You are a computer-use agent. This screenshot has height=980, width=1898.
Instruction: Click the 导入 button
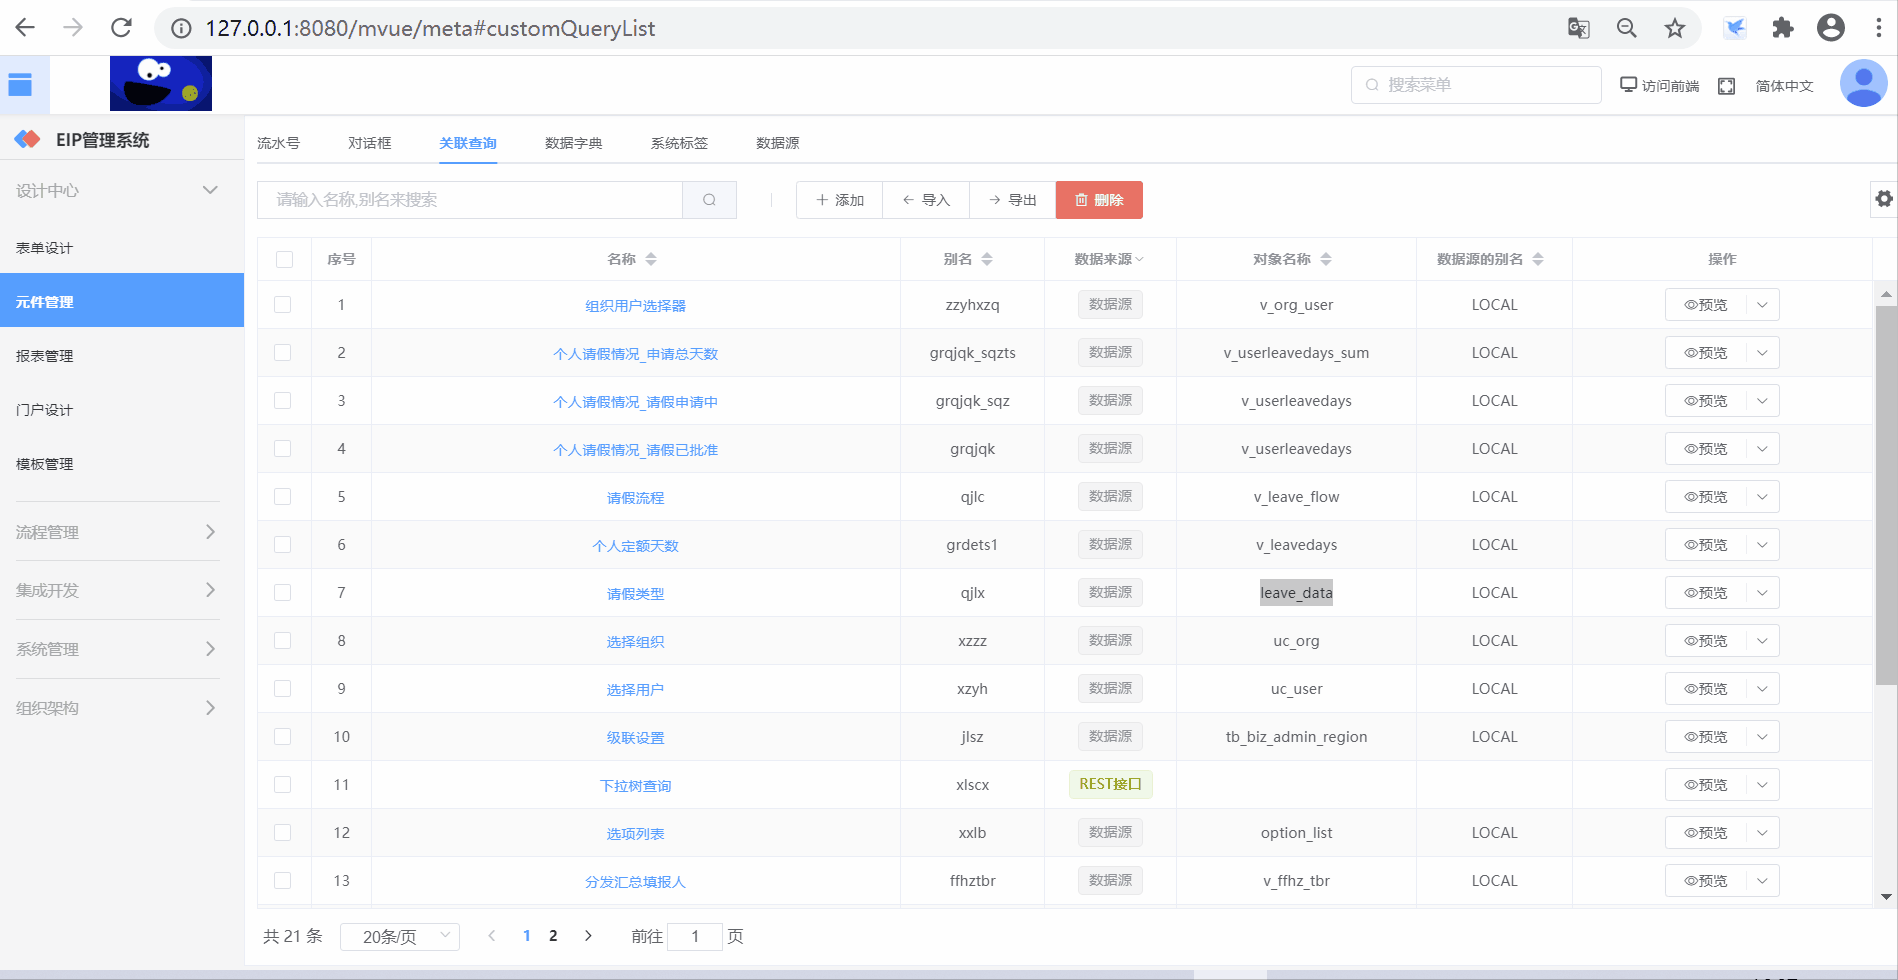tap(926, 200)
